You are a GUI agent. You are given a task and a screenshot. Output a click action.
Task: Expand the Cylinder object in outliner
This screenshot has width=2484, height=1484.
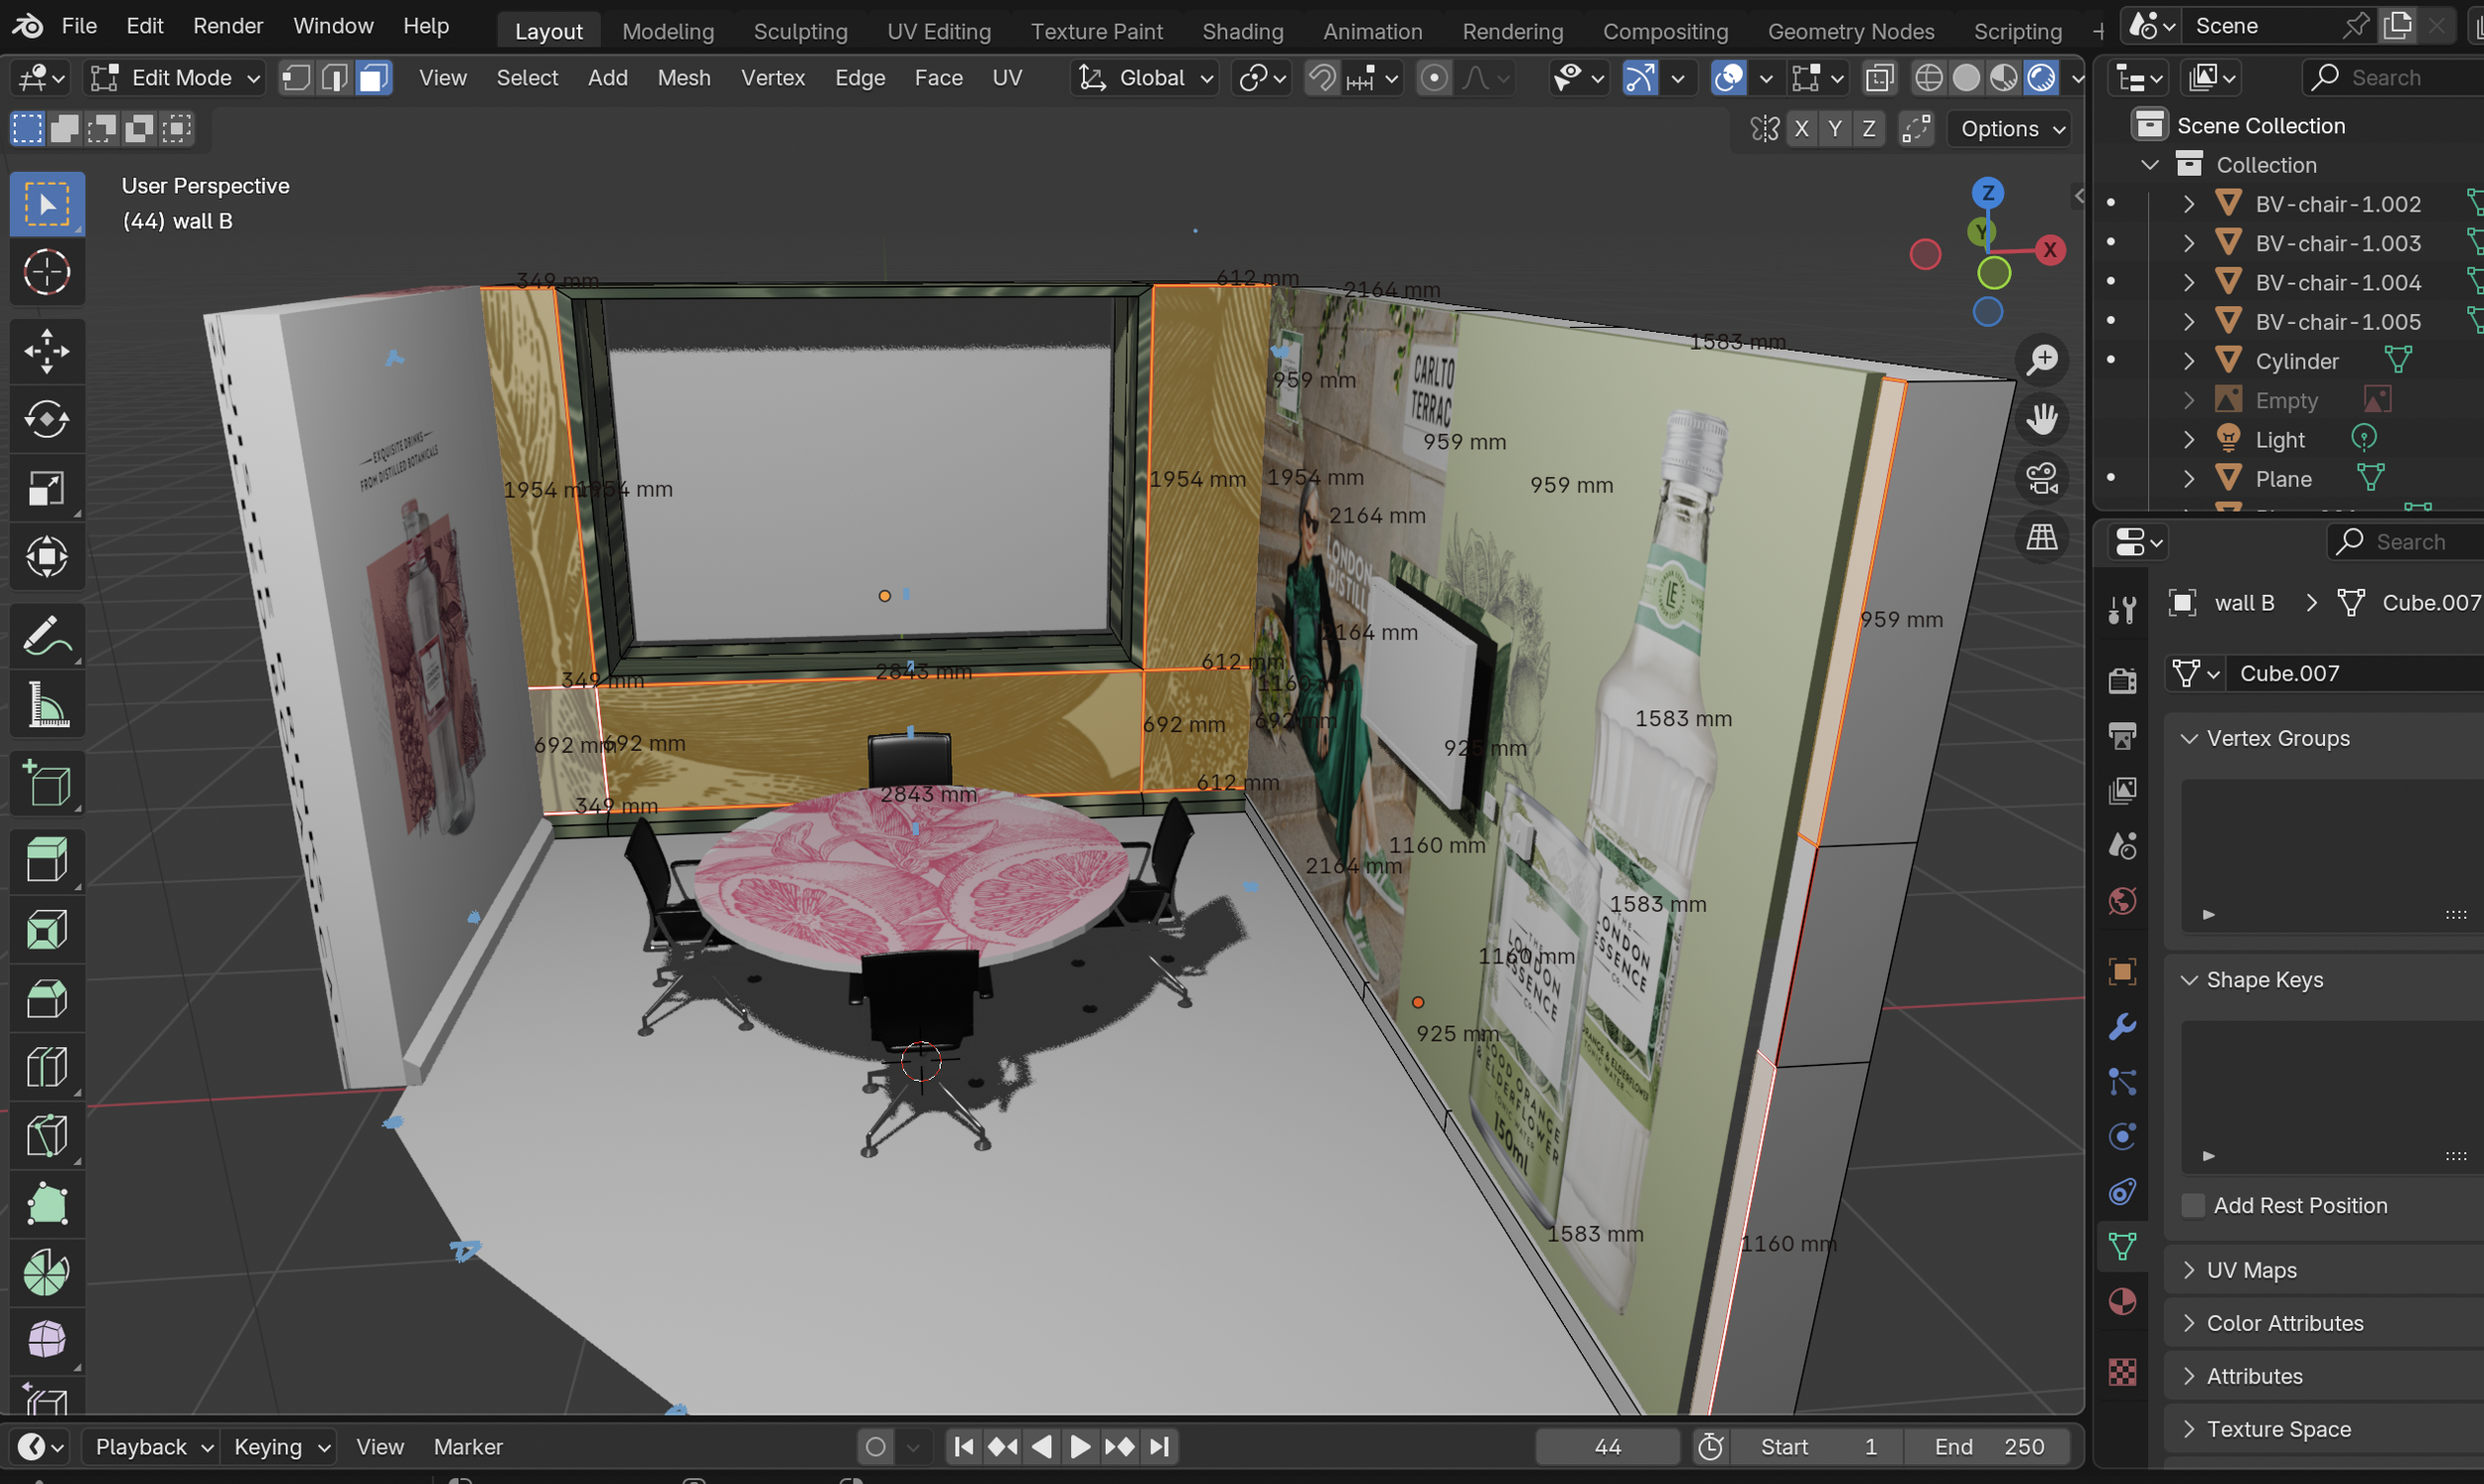pyautogui.click(x=2188, y=361)
